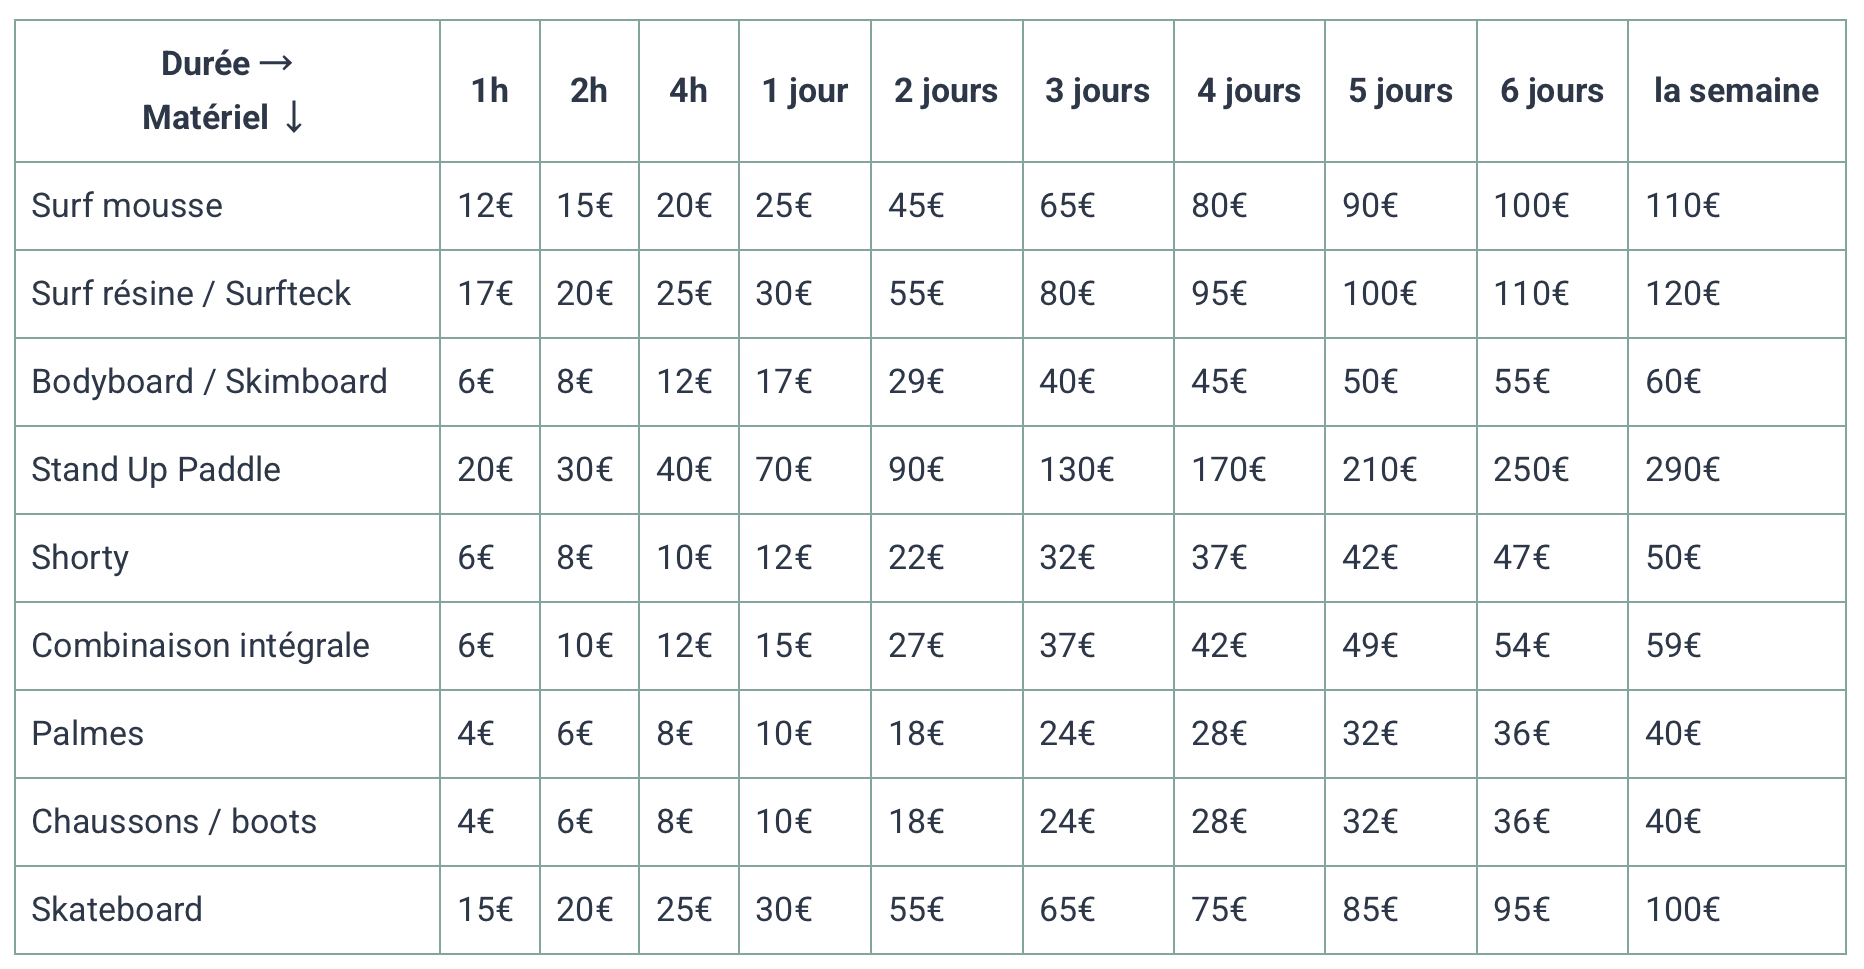Click the Surf résine / Surfteck label

point(191,294)
